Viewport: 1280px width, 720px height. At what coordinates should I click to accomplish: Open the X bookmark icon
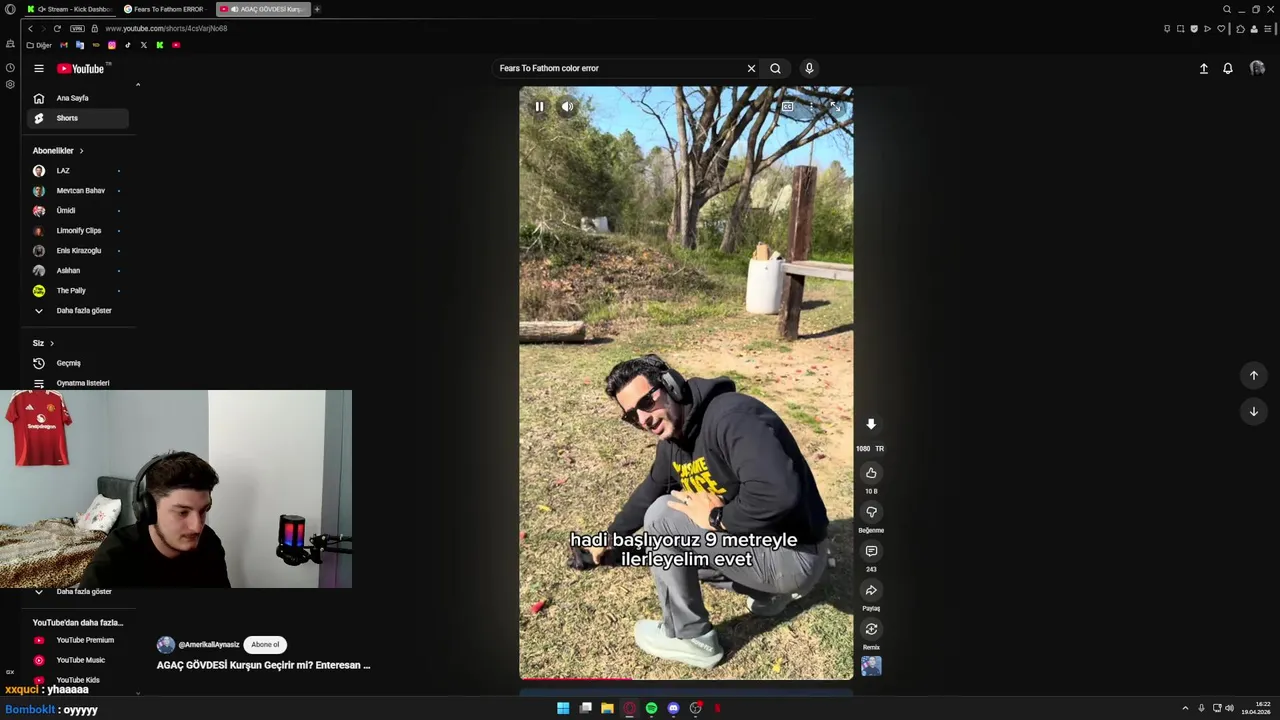(144, 45)
